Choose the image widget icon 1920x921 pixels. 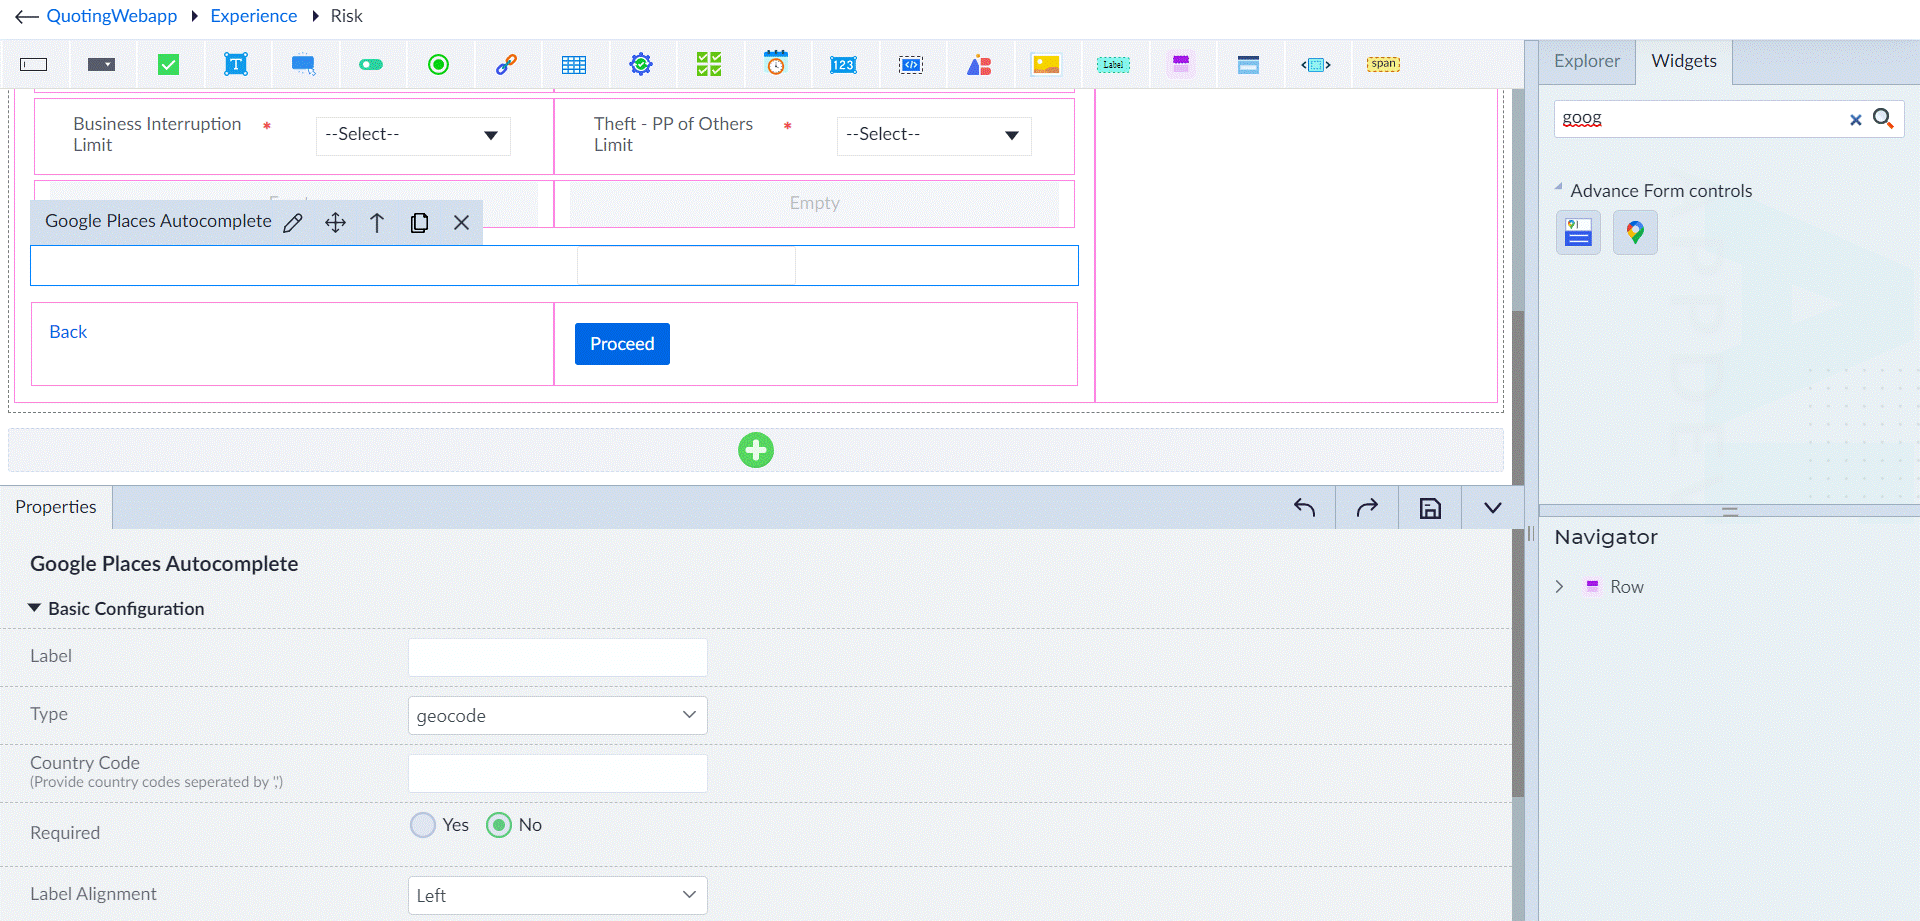tap(1046, 65)
